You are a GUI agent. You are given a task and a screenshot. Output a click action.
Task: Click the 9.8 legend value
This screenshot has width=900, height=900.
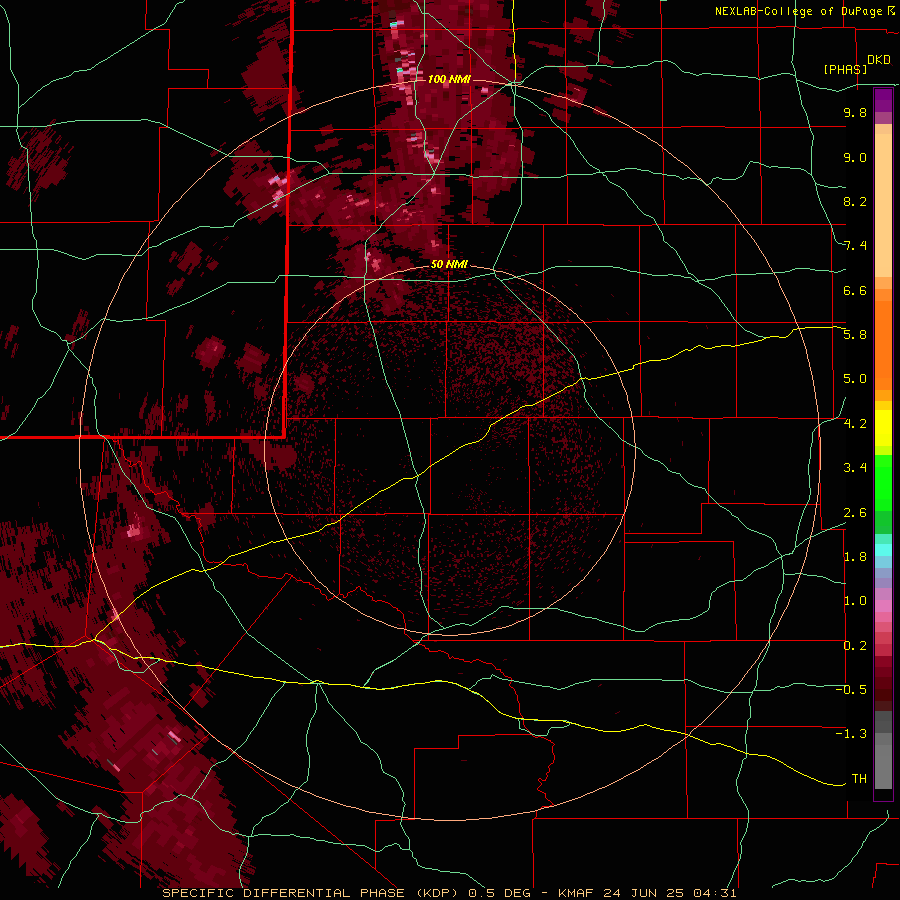(x=855, y=112)
